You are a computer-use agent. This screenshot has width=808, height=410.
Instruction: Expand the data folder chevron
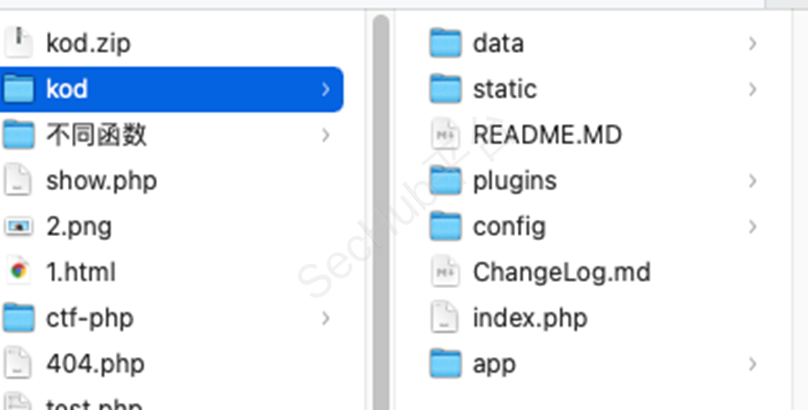coord(753,43)
